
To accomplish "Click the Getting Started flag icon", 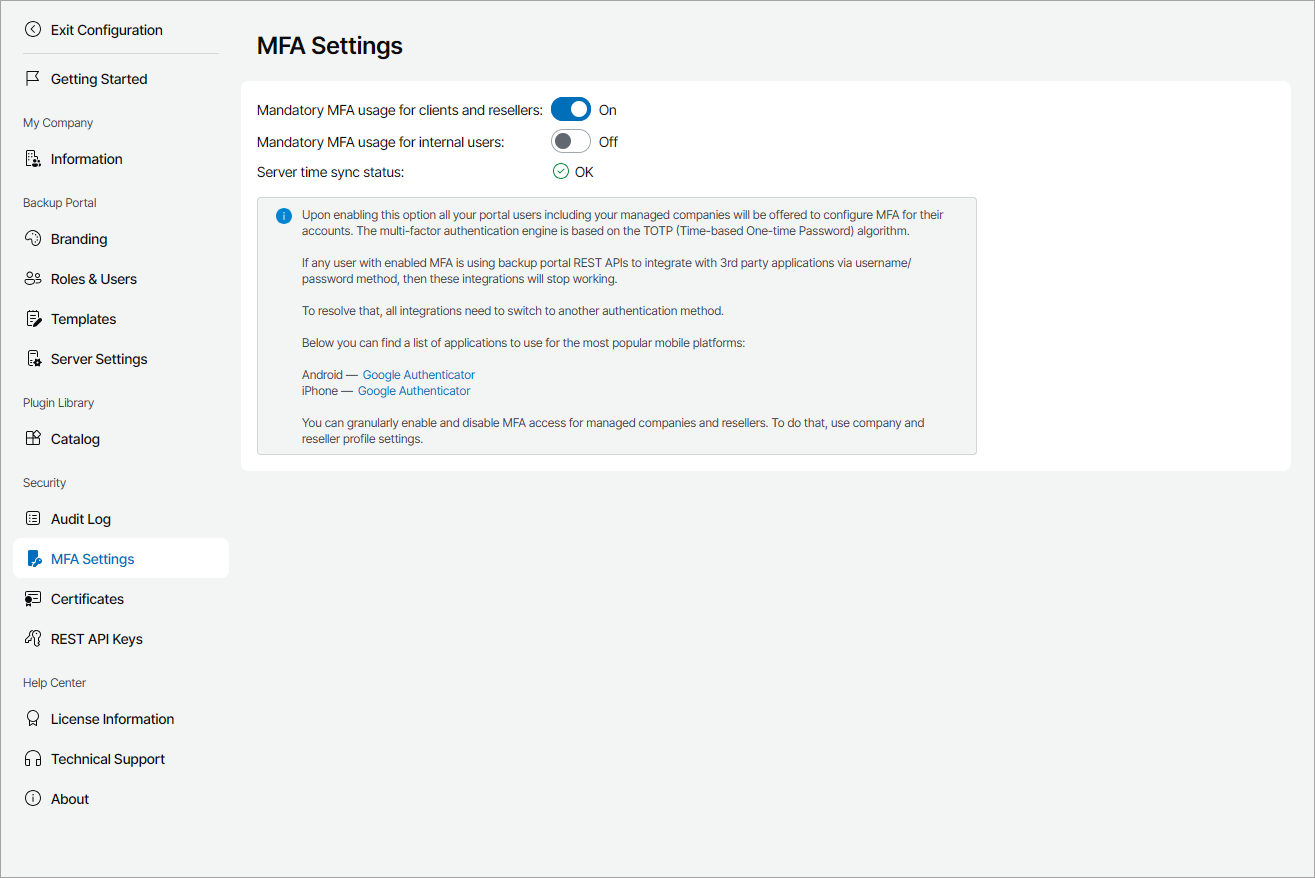I will 33,79.
